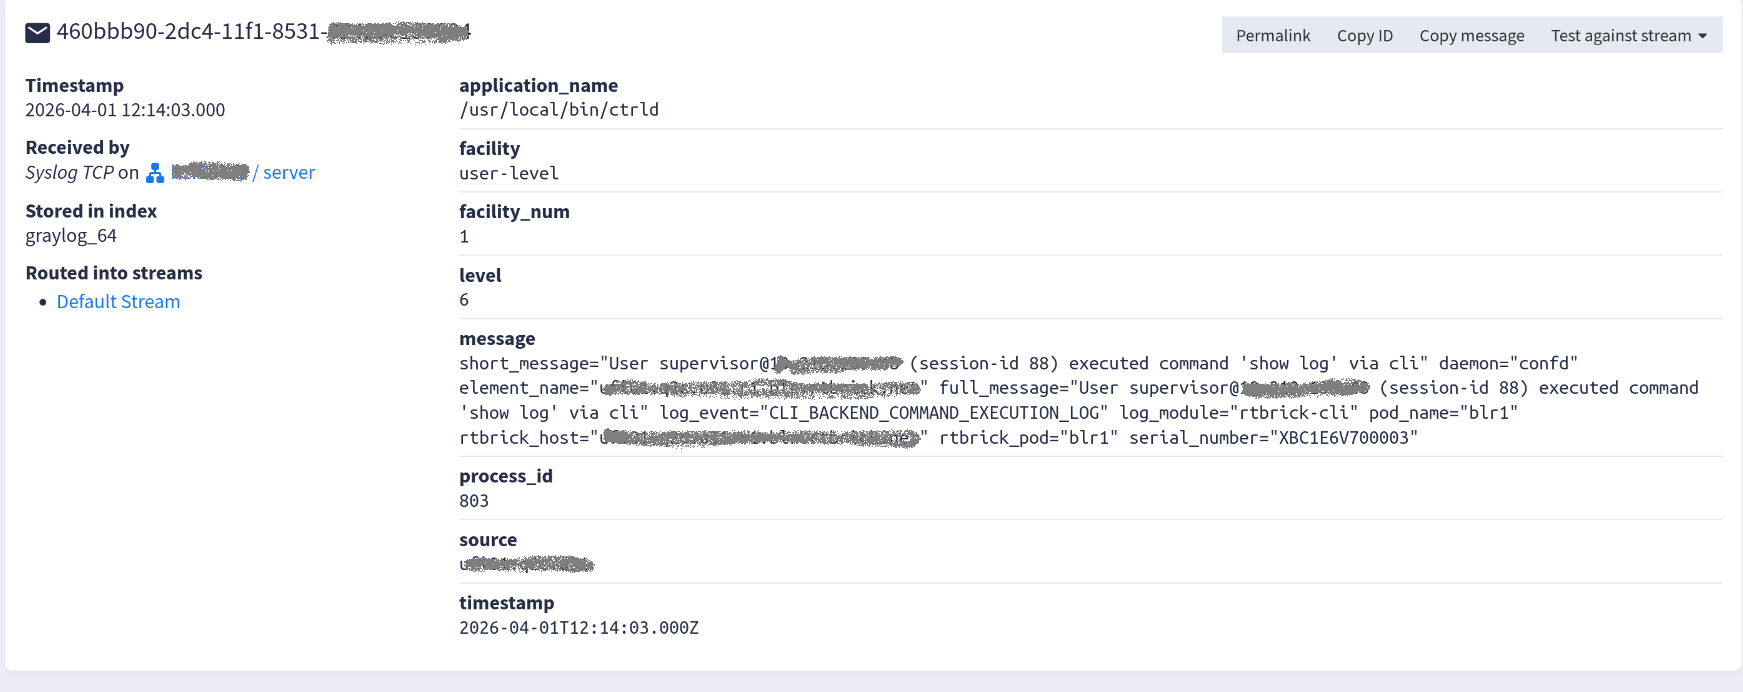Open the server link under Received by
Viewport: 1743px width, 692px height.
coord(289,172)
